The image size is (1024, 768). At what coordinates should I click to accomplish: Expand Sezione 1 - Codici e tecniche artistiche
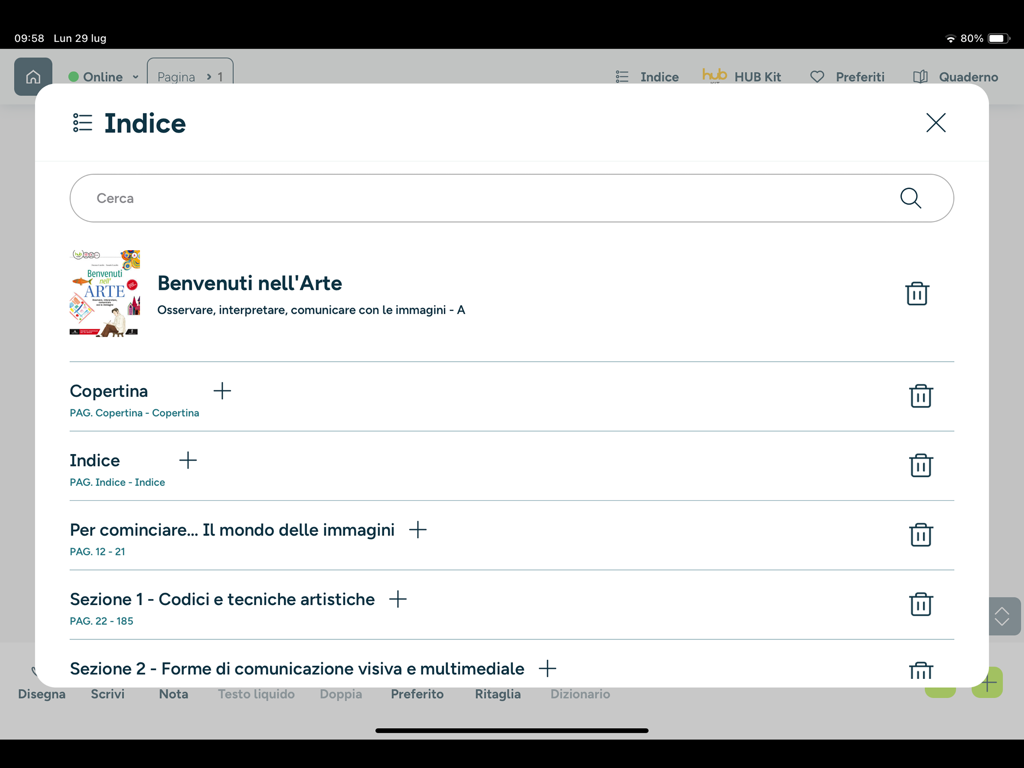[398, 599]
